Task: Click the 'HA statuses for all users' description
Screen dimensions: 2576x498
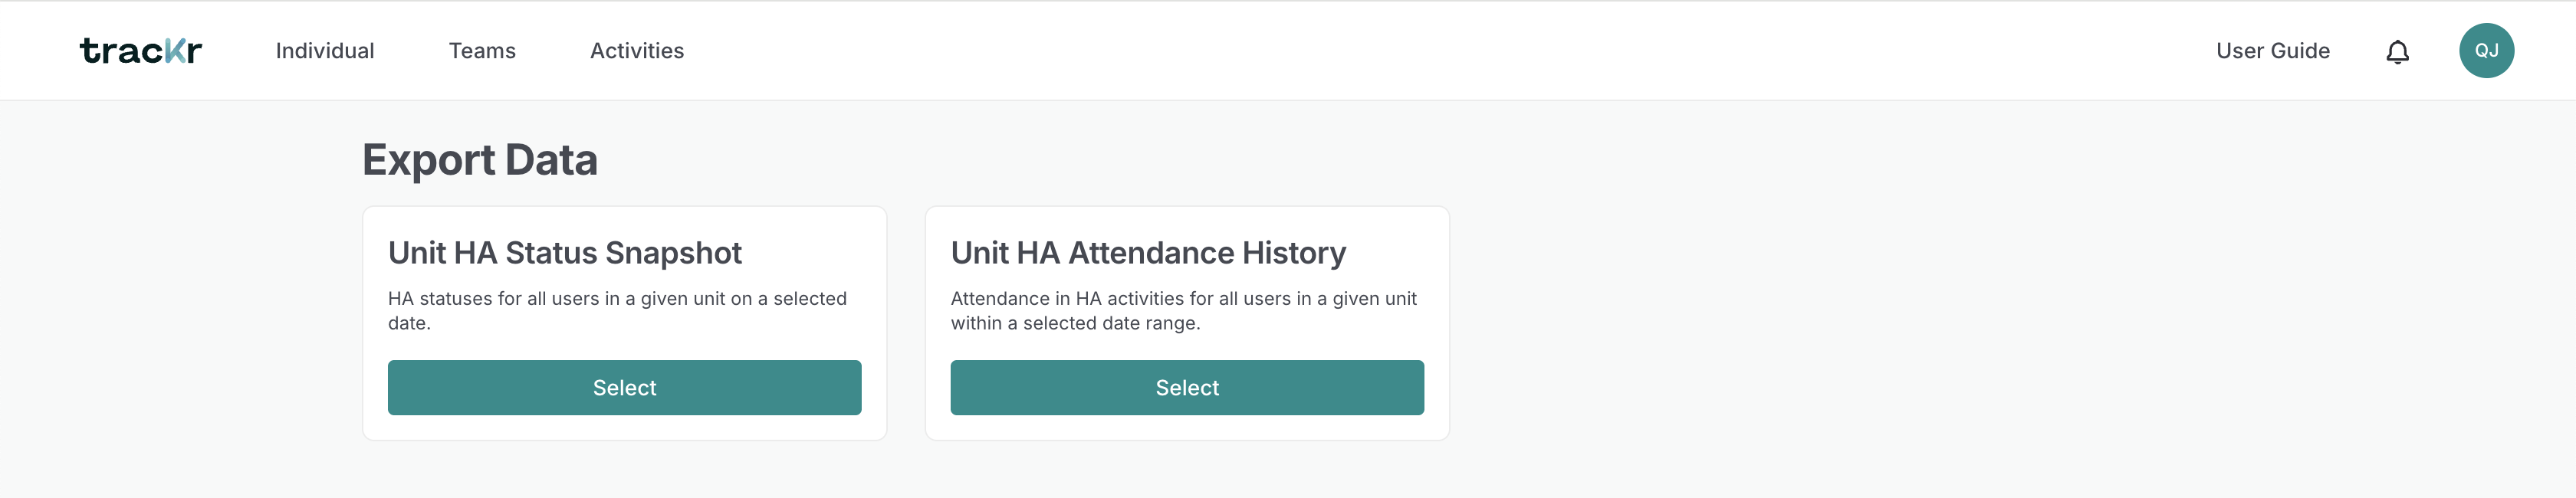Action: pyautogui.click(x=617, y=310)
